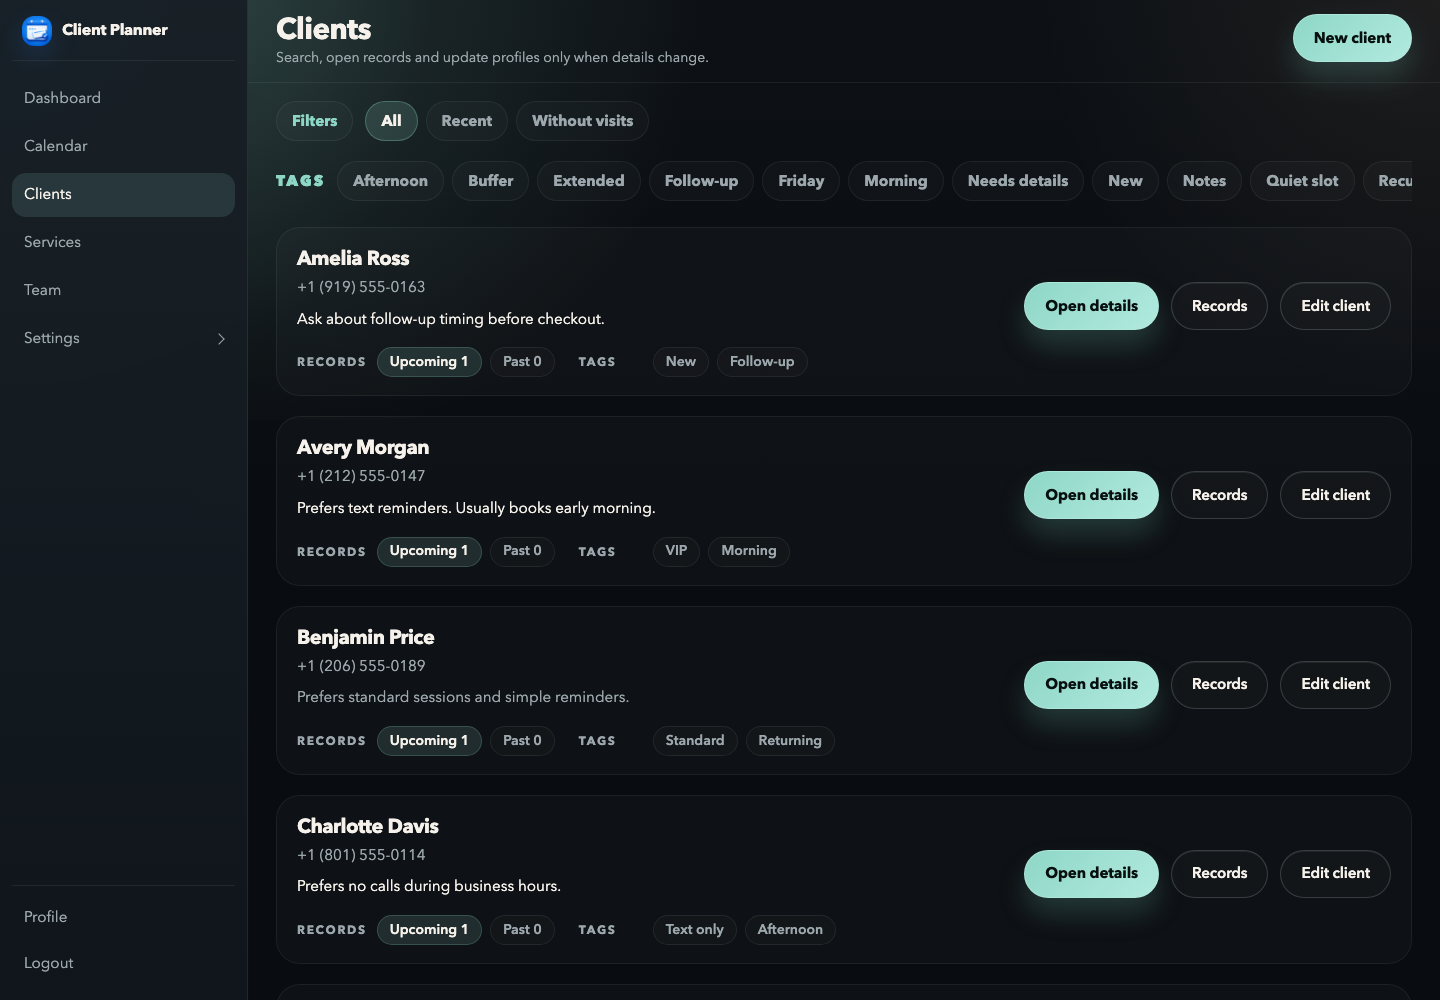The image size is (1440, 1000).
Task: Filter by the Friday tag
Action: (x=801, y=181)
